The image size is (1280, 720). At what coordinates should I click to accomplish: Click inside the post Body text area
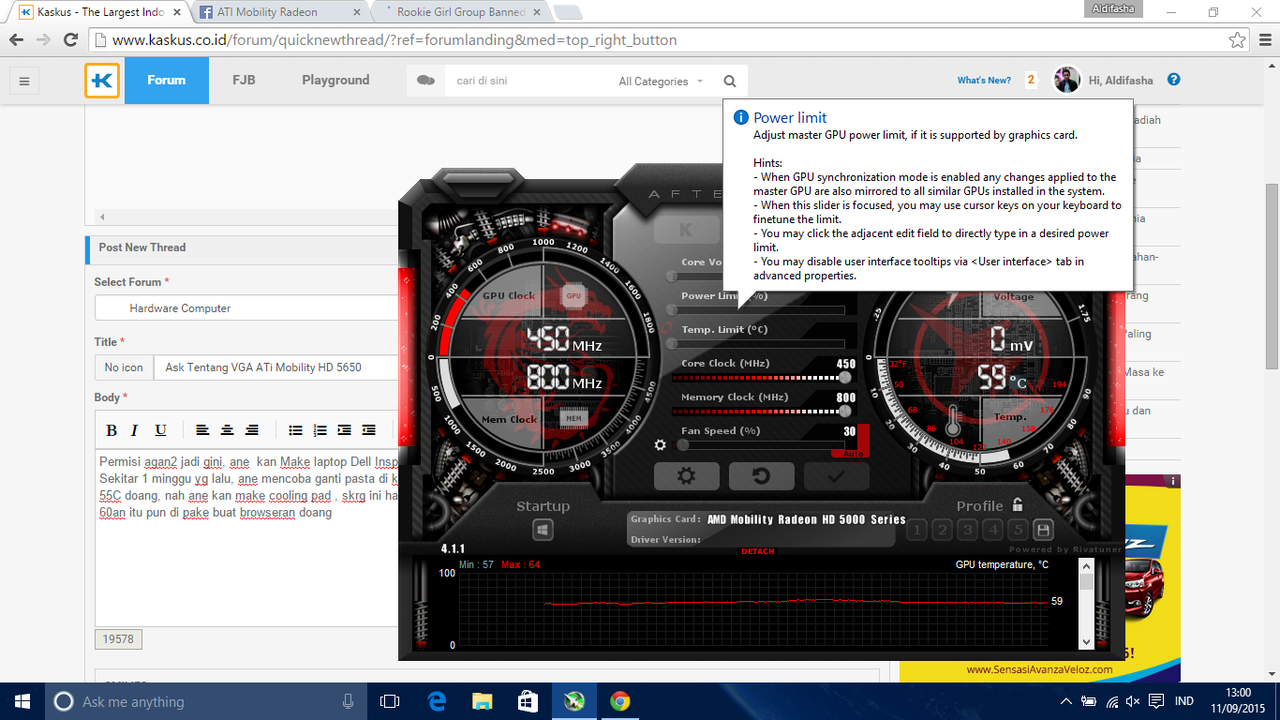coord(247,538)
